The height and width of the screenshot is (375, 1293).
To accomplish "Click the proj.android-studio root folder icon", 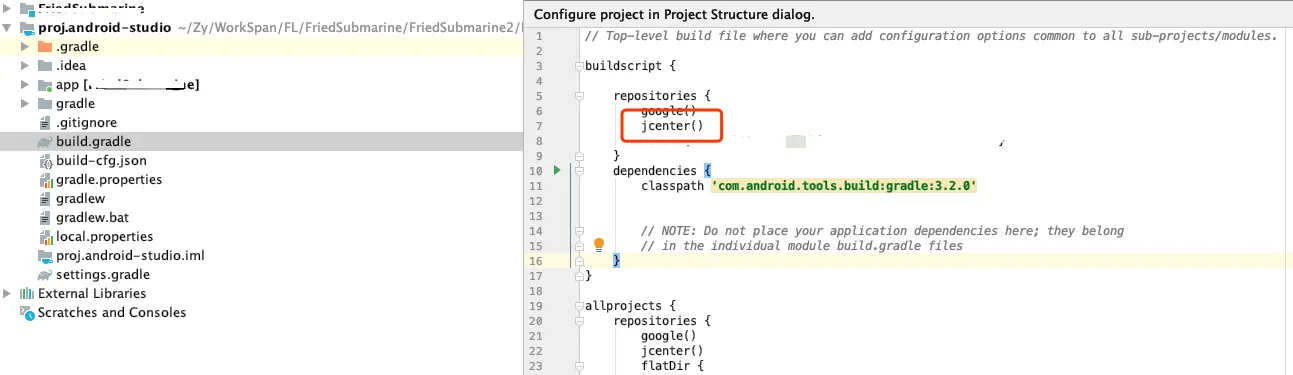I will point(27,28).
